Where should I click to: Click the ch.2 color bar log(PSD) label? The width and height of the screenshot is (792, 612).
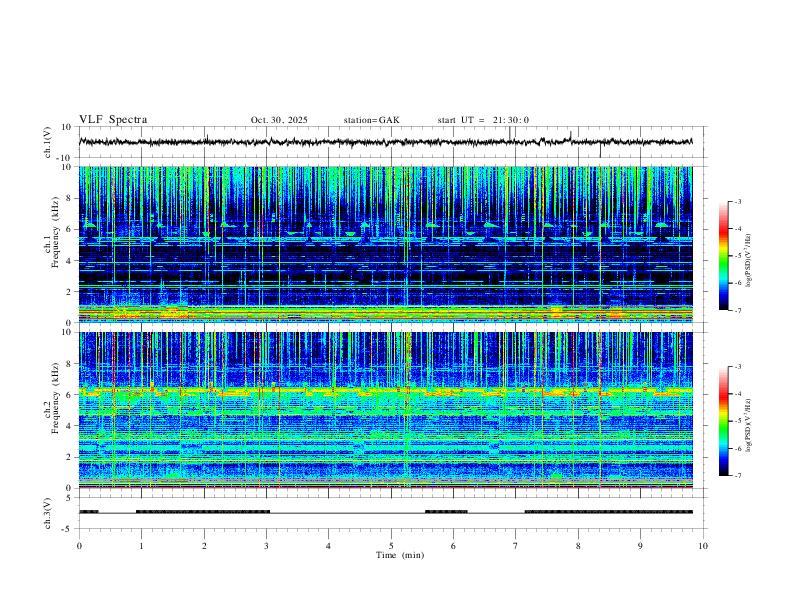tap(748, 426)
